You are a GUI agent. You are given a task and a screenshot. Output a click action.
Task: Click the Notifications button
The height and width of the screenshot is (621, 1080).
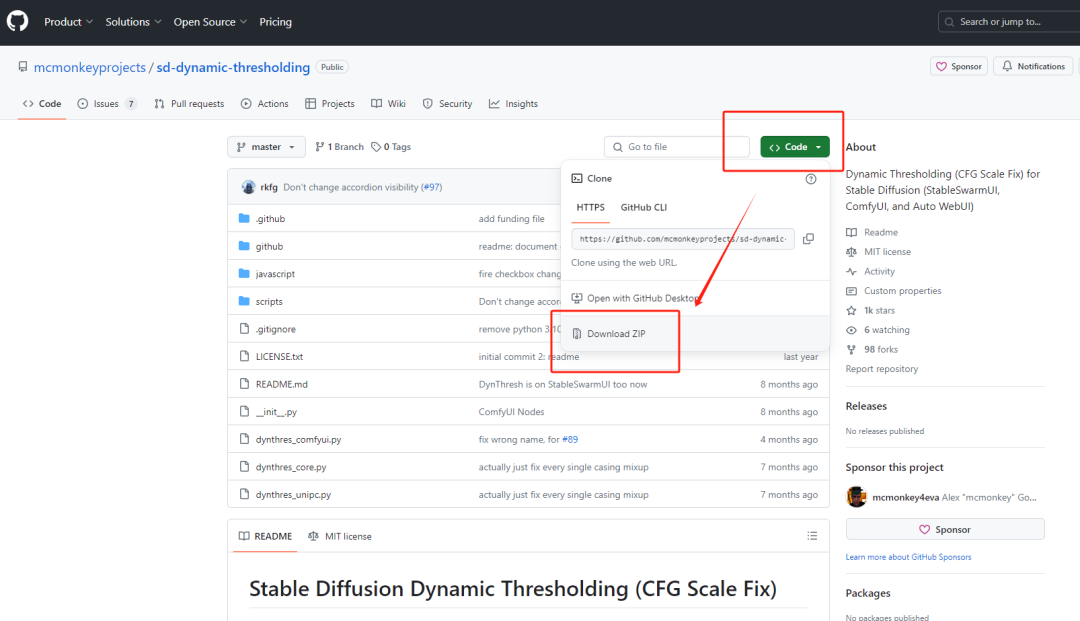click(x=1033, y=67)
